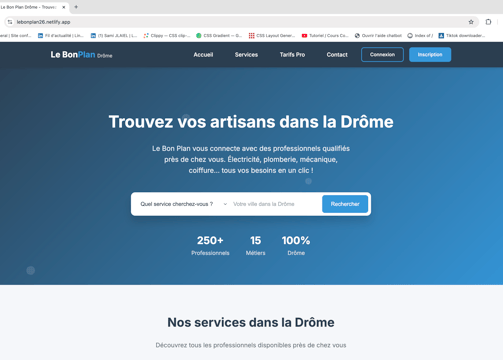The image size is (503, 360).
Task: Click the 'Le Bon Plan vous connecte' paragraph
Action: coord(251,159)
